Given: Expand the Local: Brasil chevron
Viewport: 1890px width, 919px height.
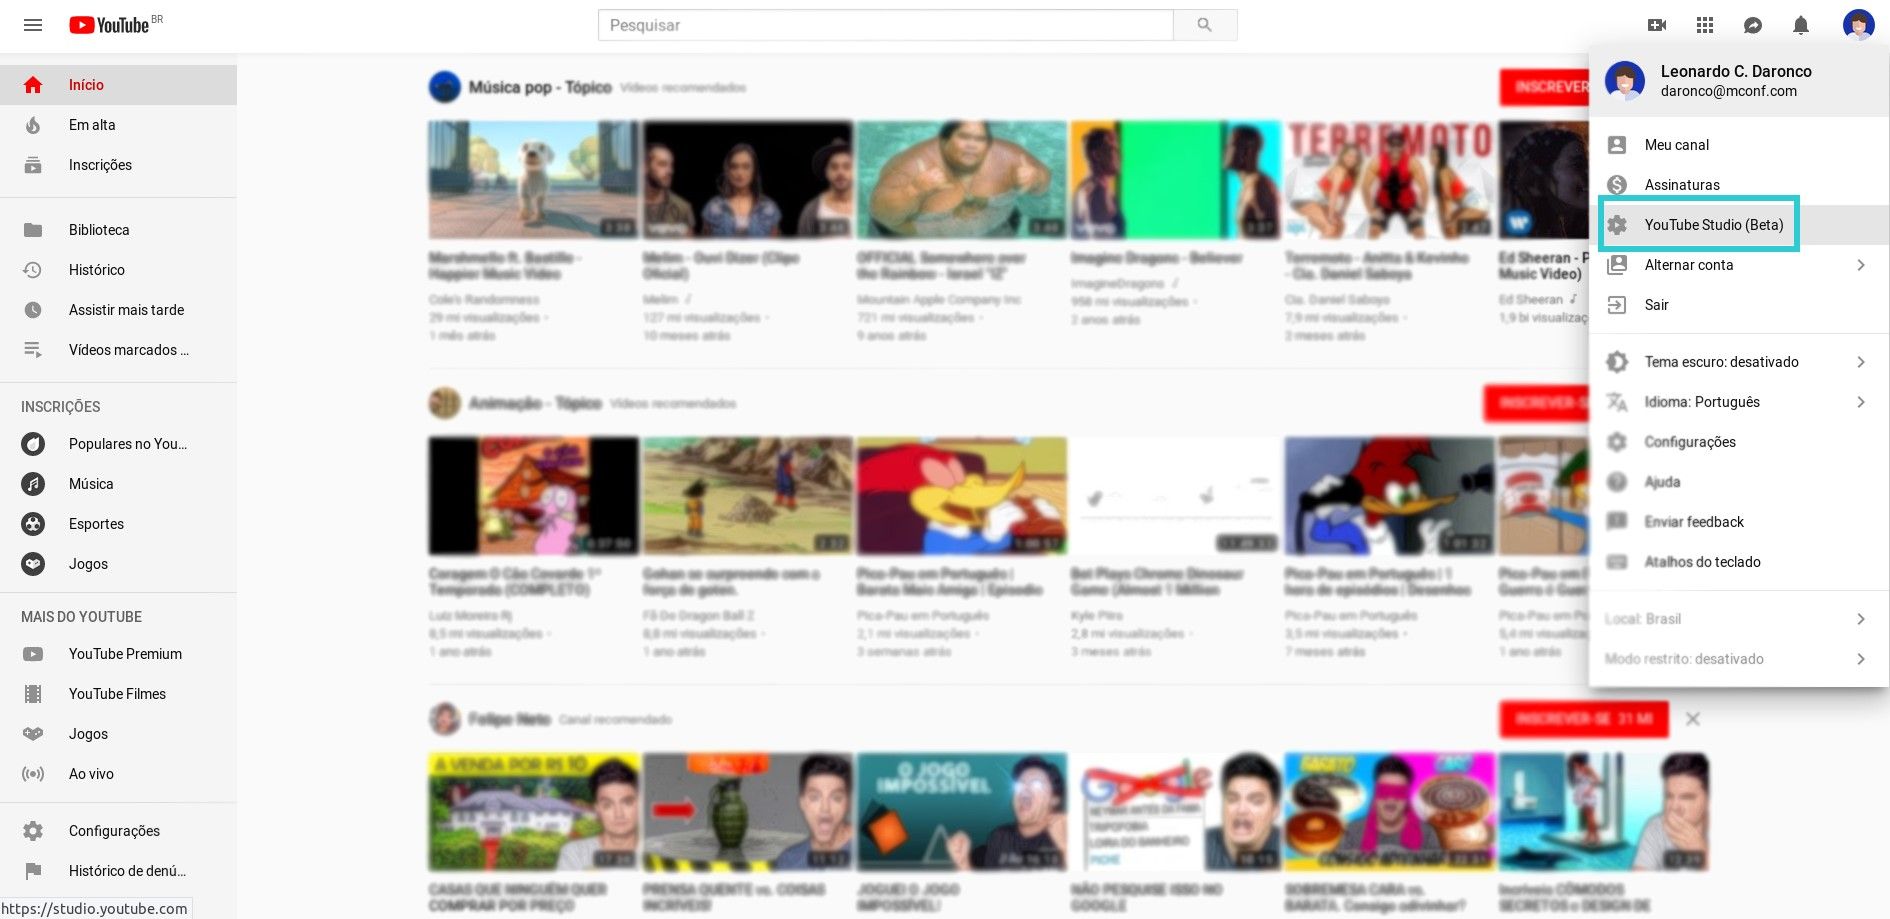Looking at the screenshot, I should coord(1861,619).
